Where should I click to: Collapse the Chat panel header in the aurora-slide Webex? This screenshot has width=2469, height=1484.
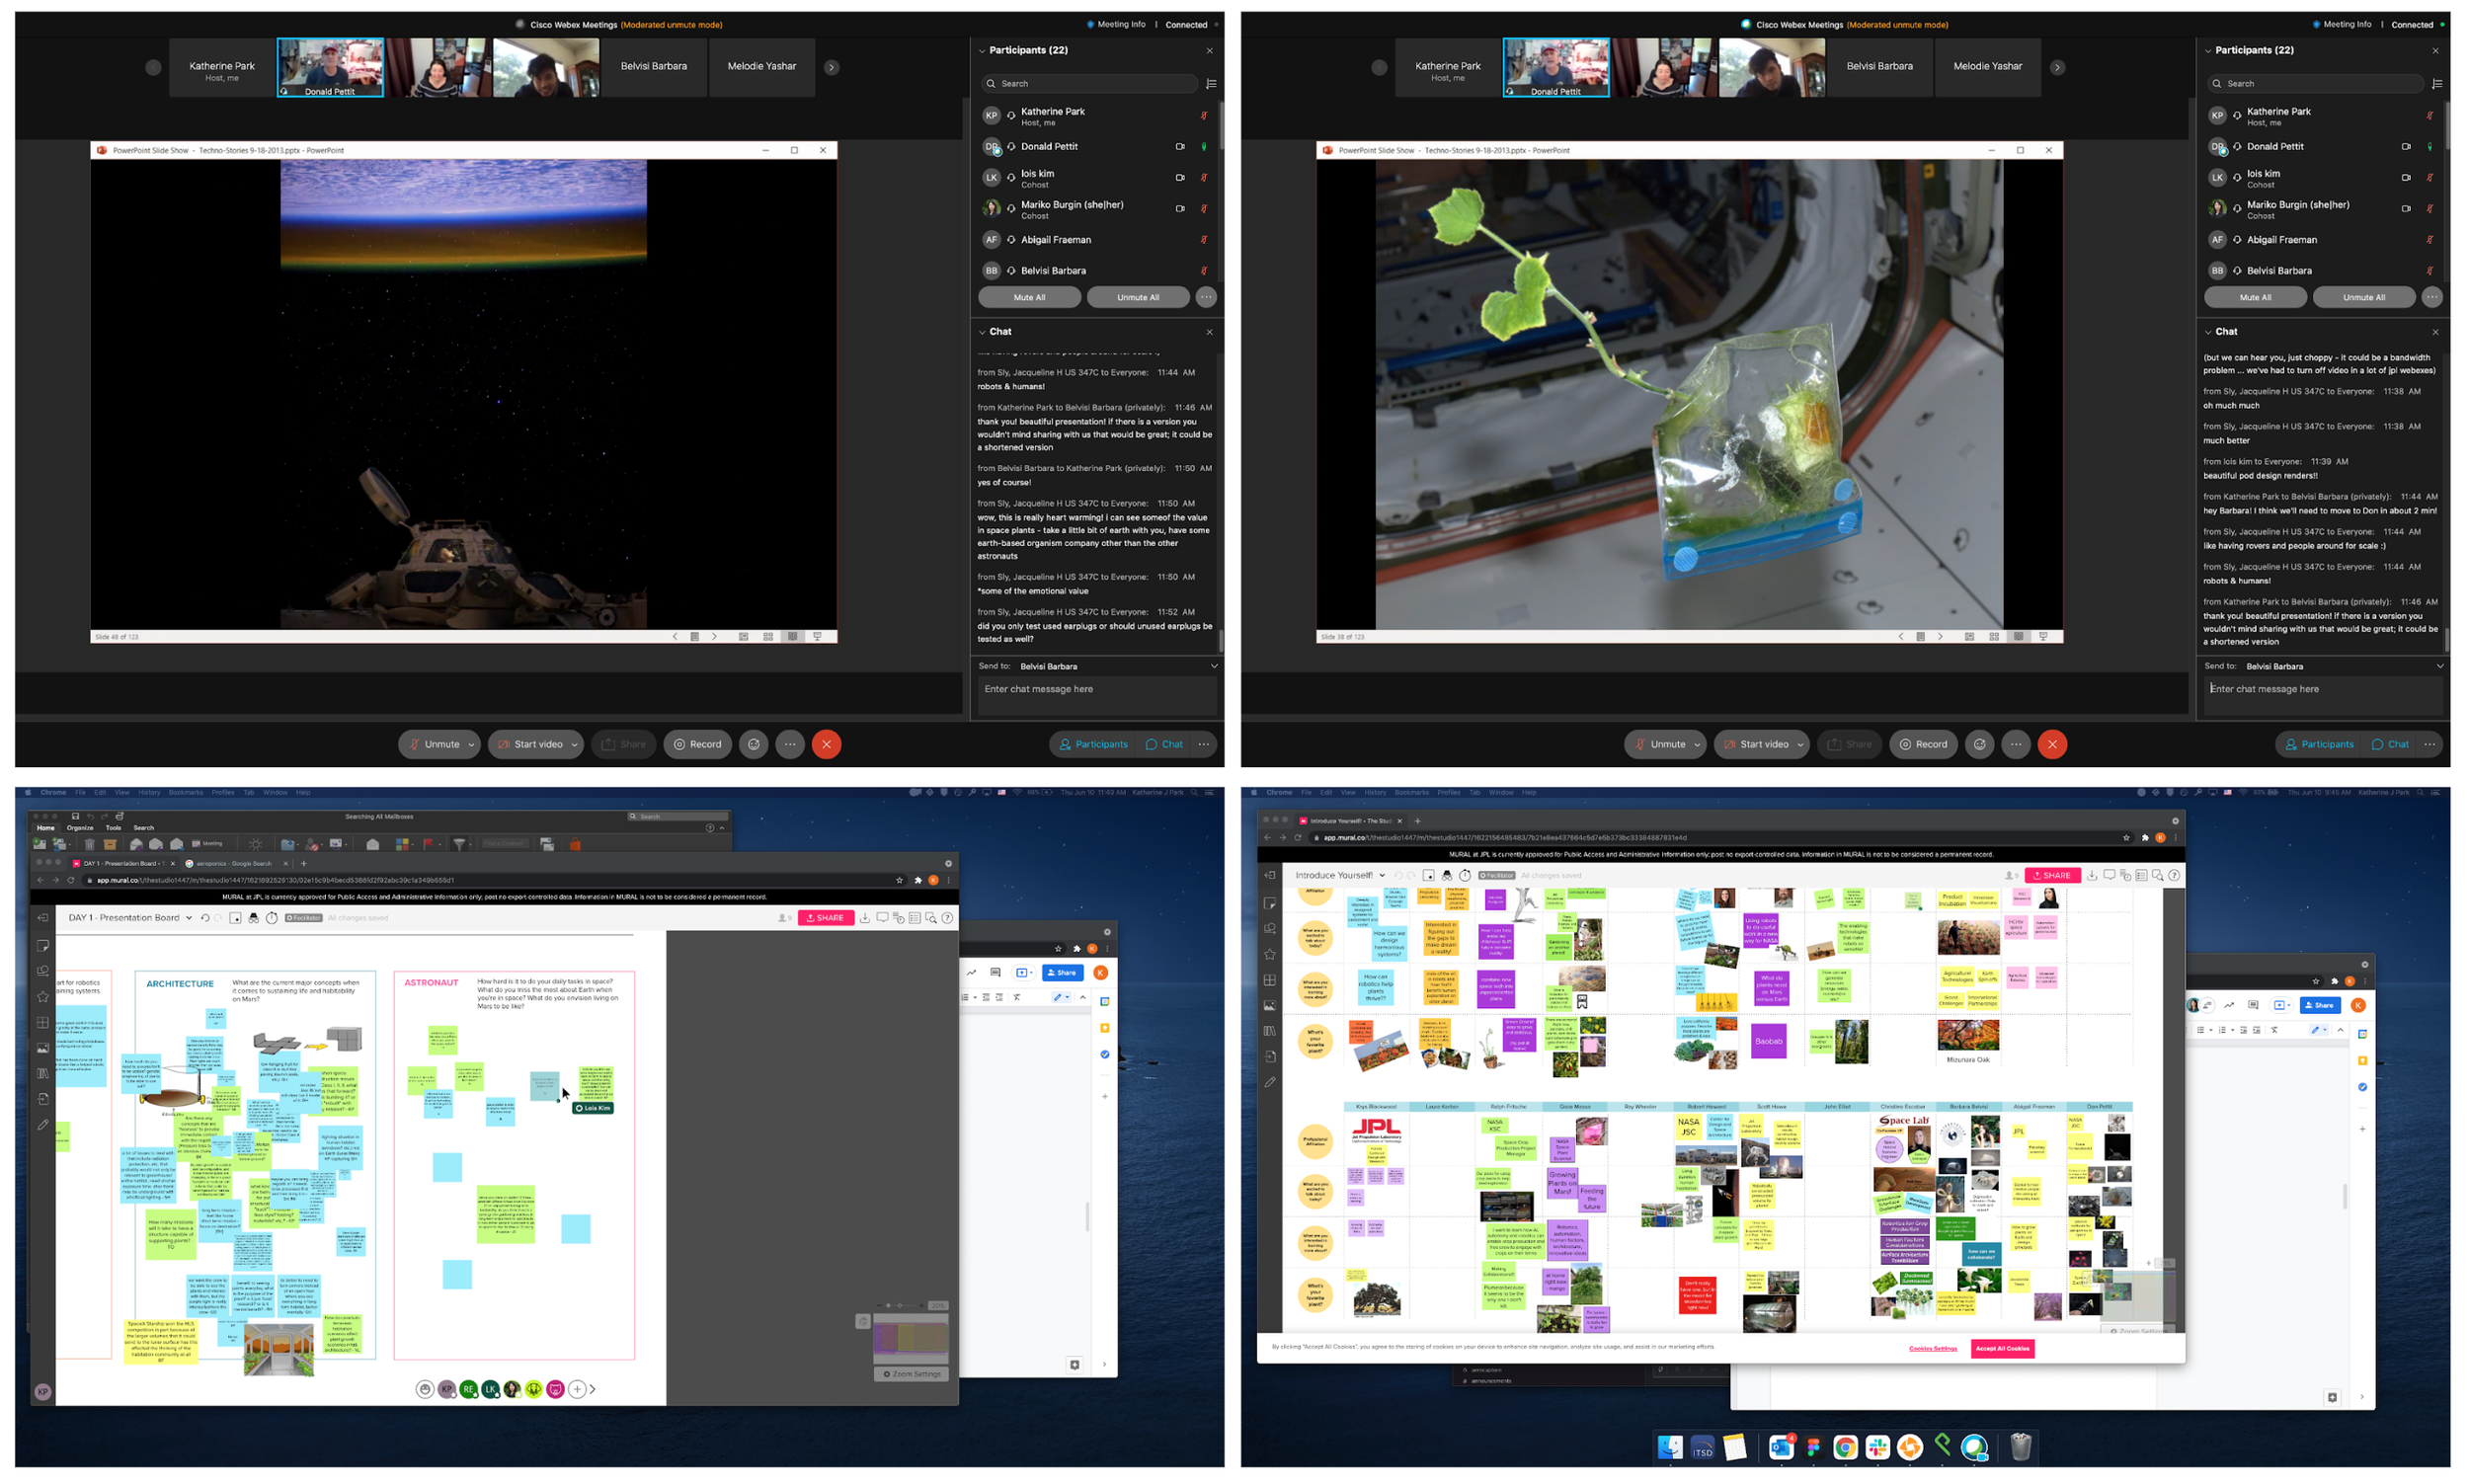(982, 332)
